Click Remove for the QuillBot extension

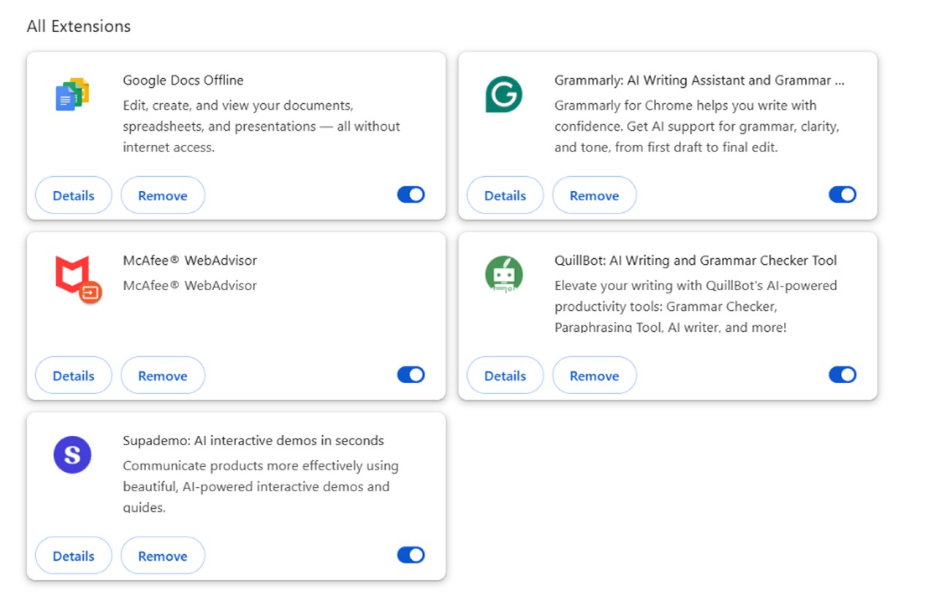(594, 376)
